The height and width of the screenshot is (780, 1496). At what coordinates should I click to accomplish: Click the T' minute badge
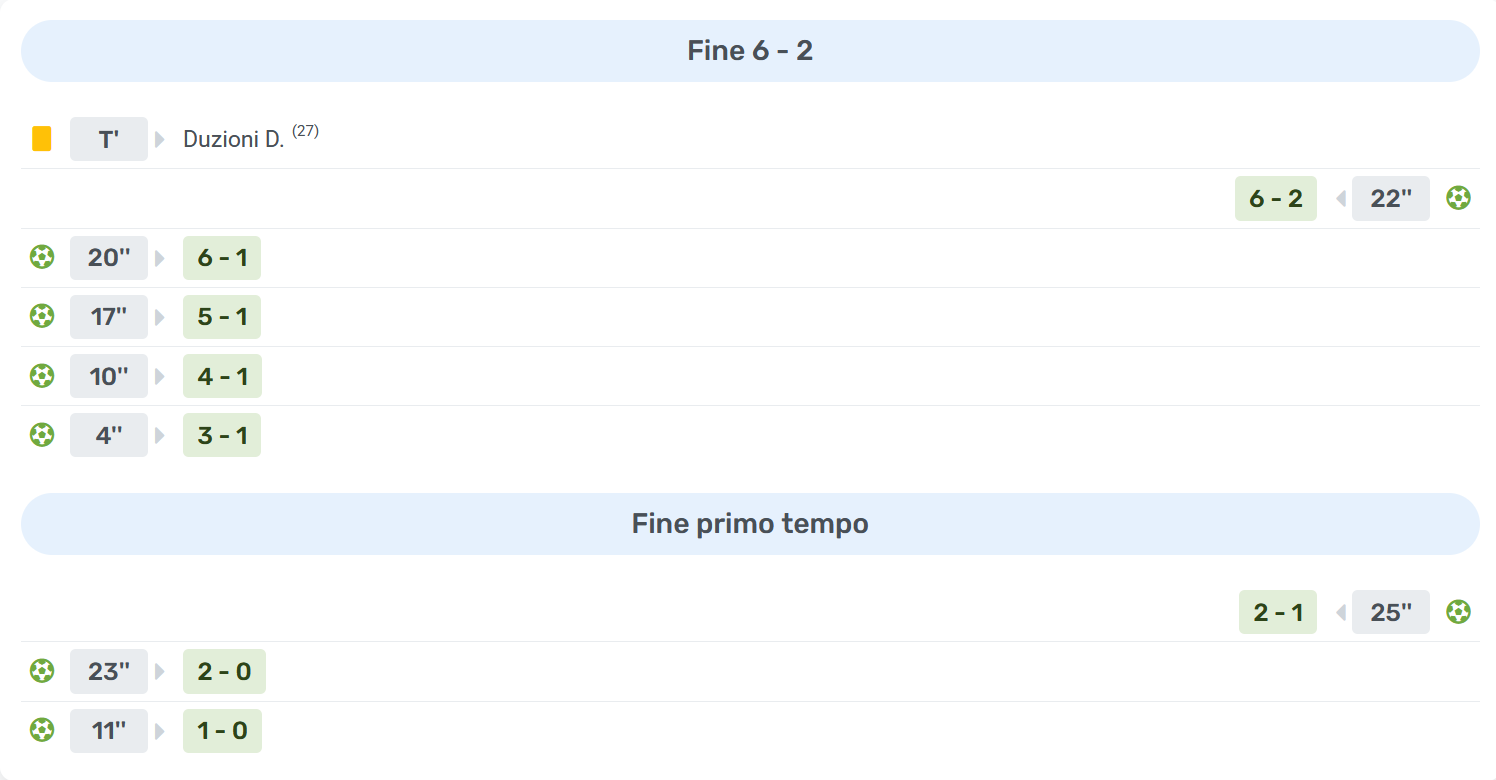pyautogui.click(x=109, y=139)
